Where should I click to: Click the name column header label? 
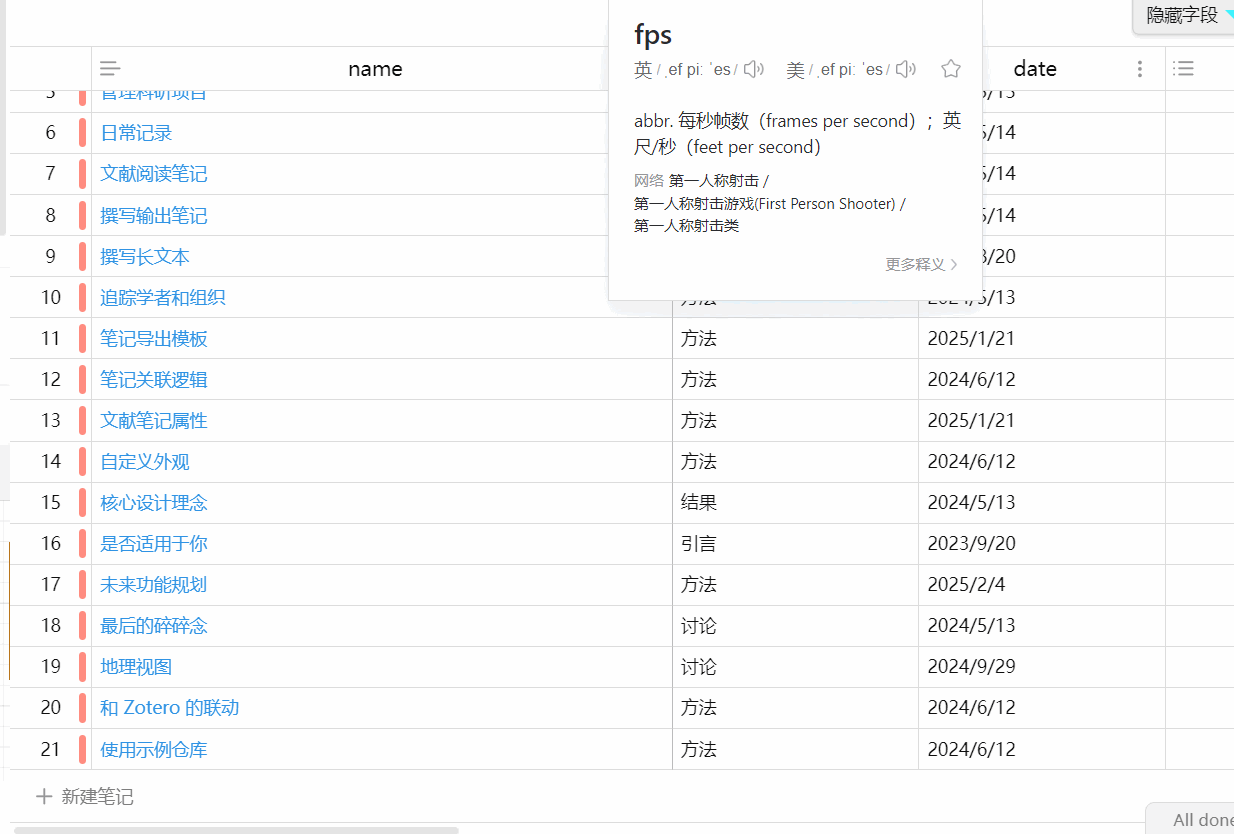coord(375,69)
